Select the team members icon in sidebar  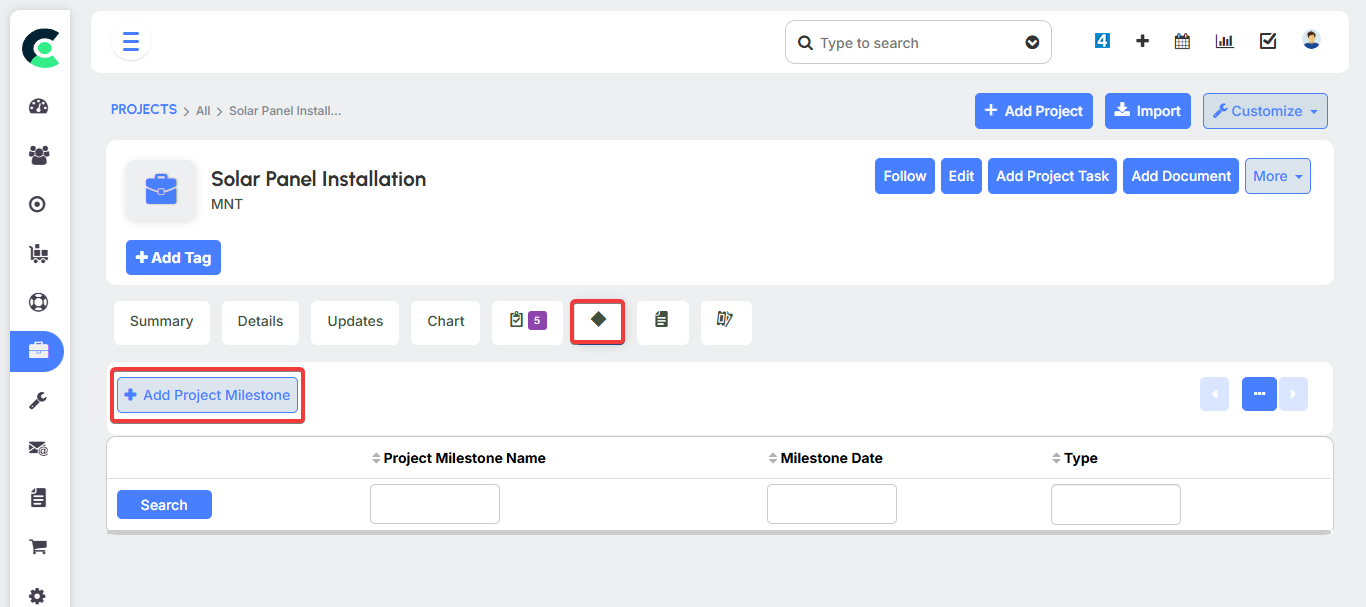(x=37, y=155)
